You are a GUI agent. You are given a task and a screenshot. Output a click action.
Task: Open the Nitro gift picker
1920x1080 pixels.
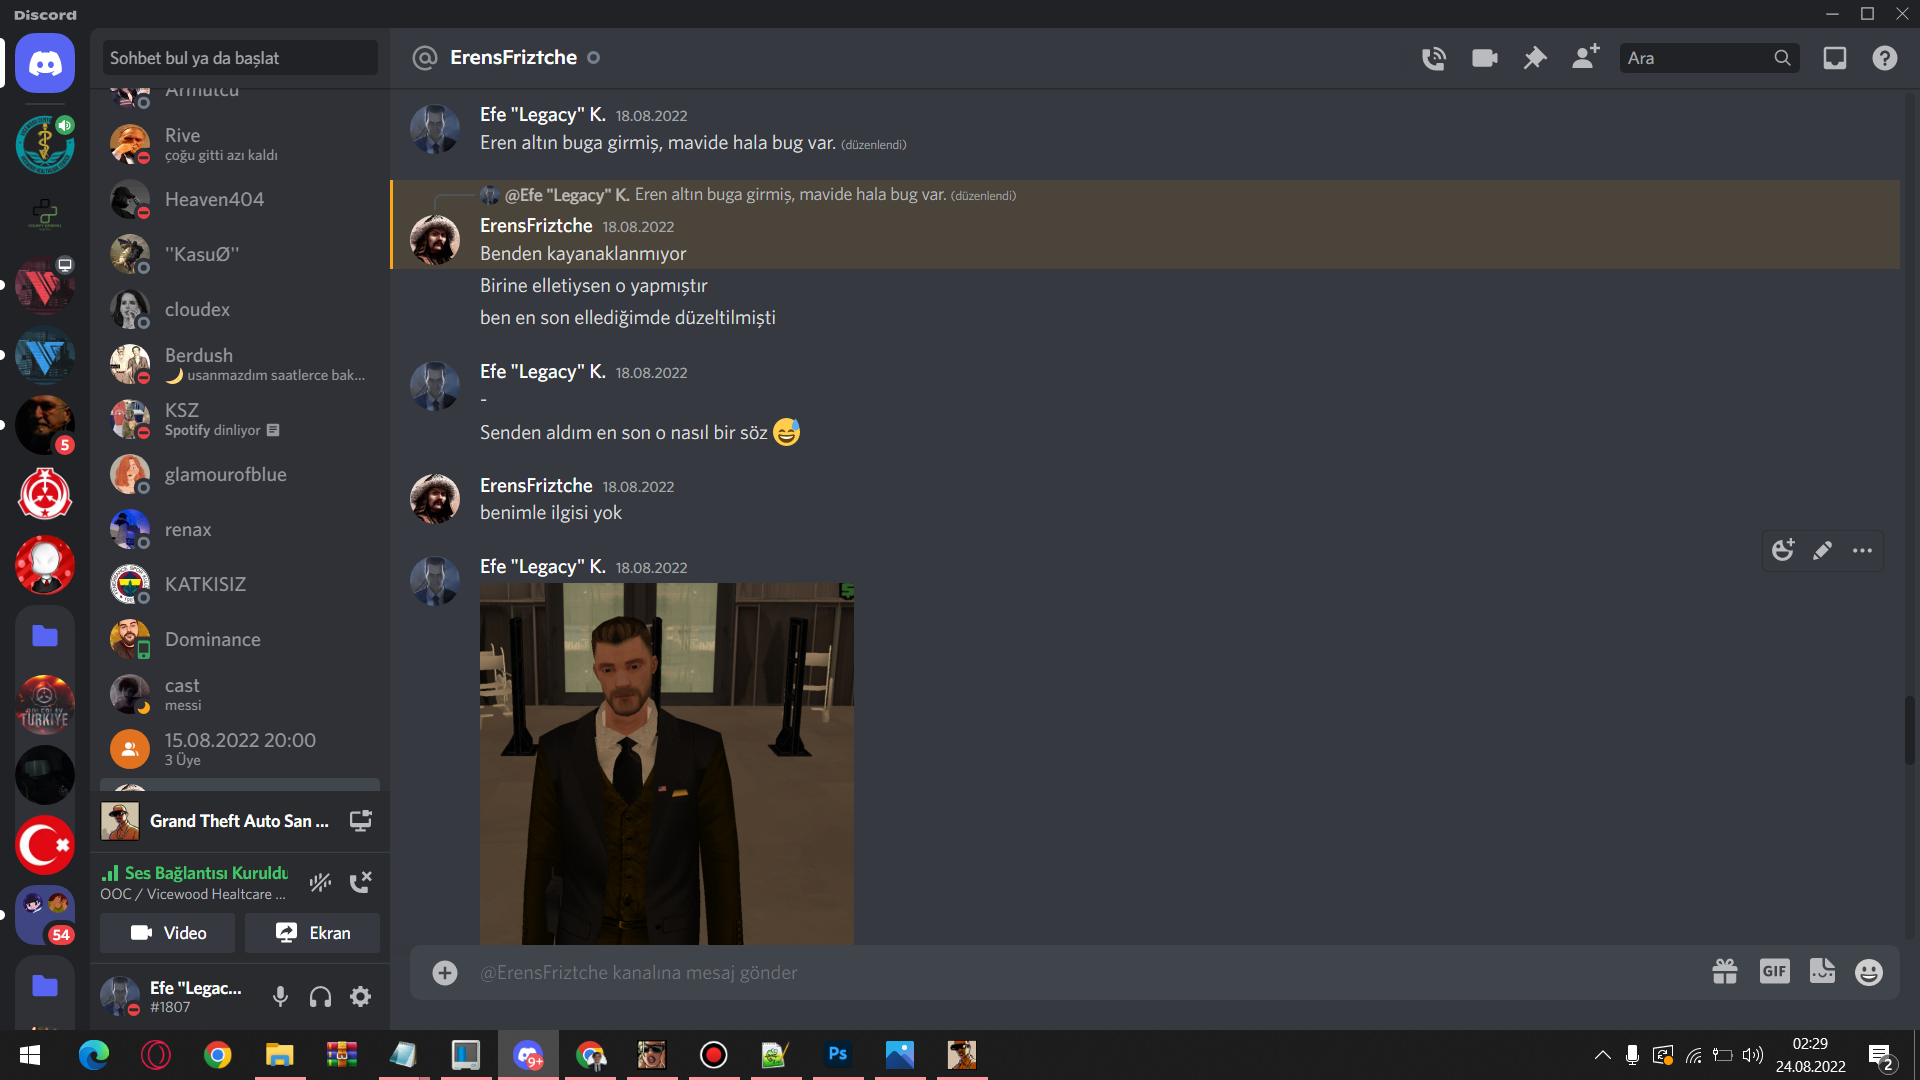[x=1725, y=972]
